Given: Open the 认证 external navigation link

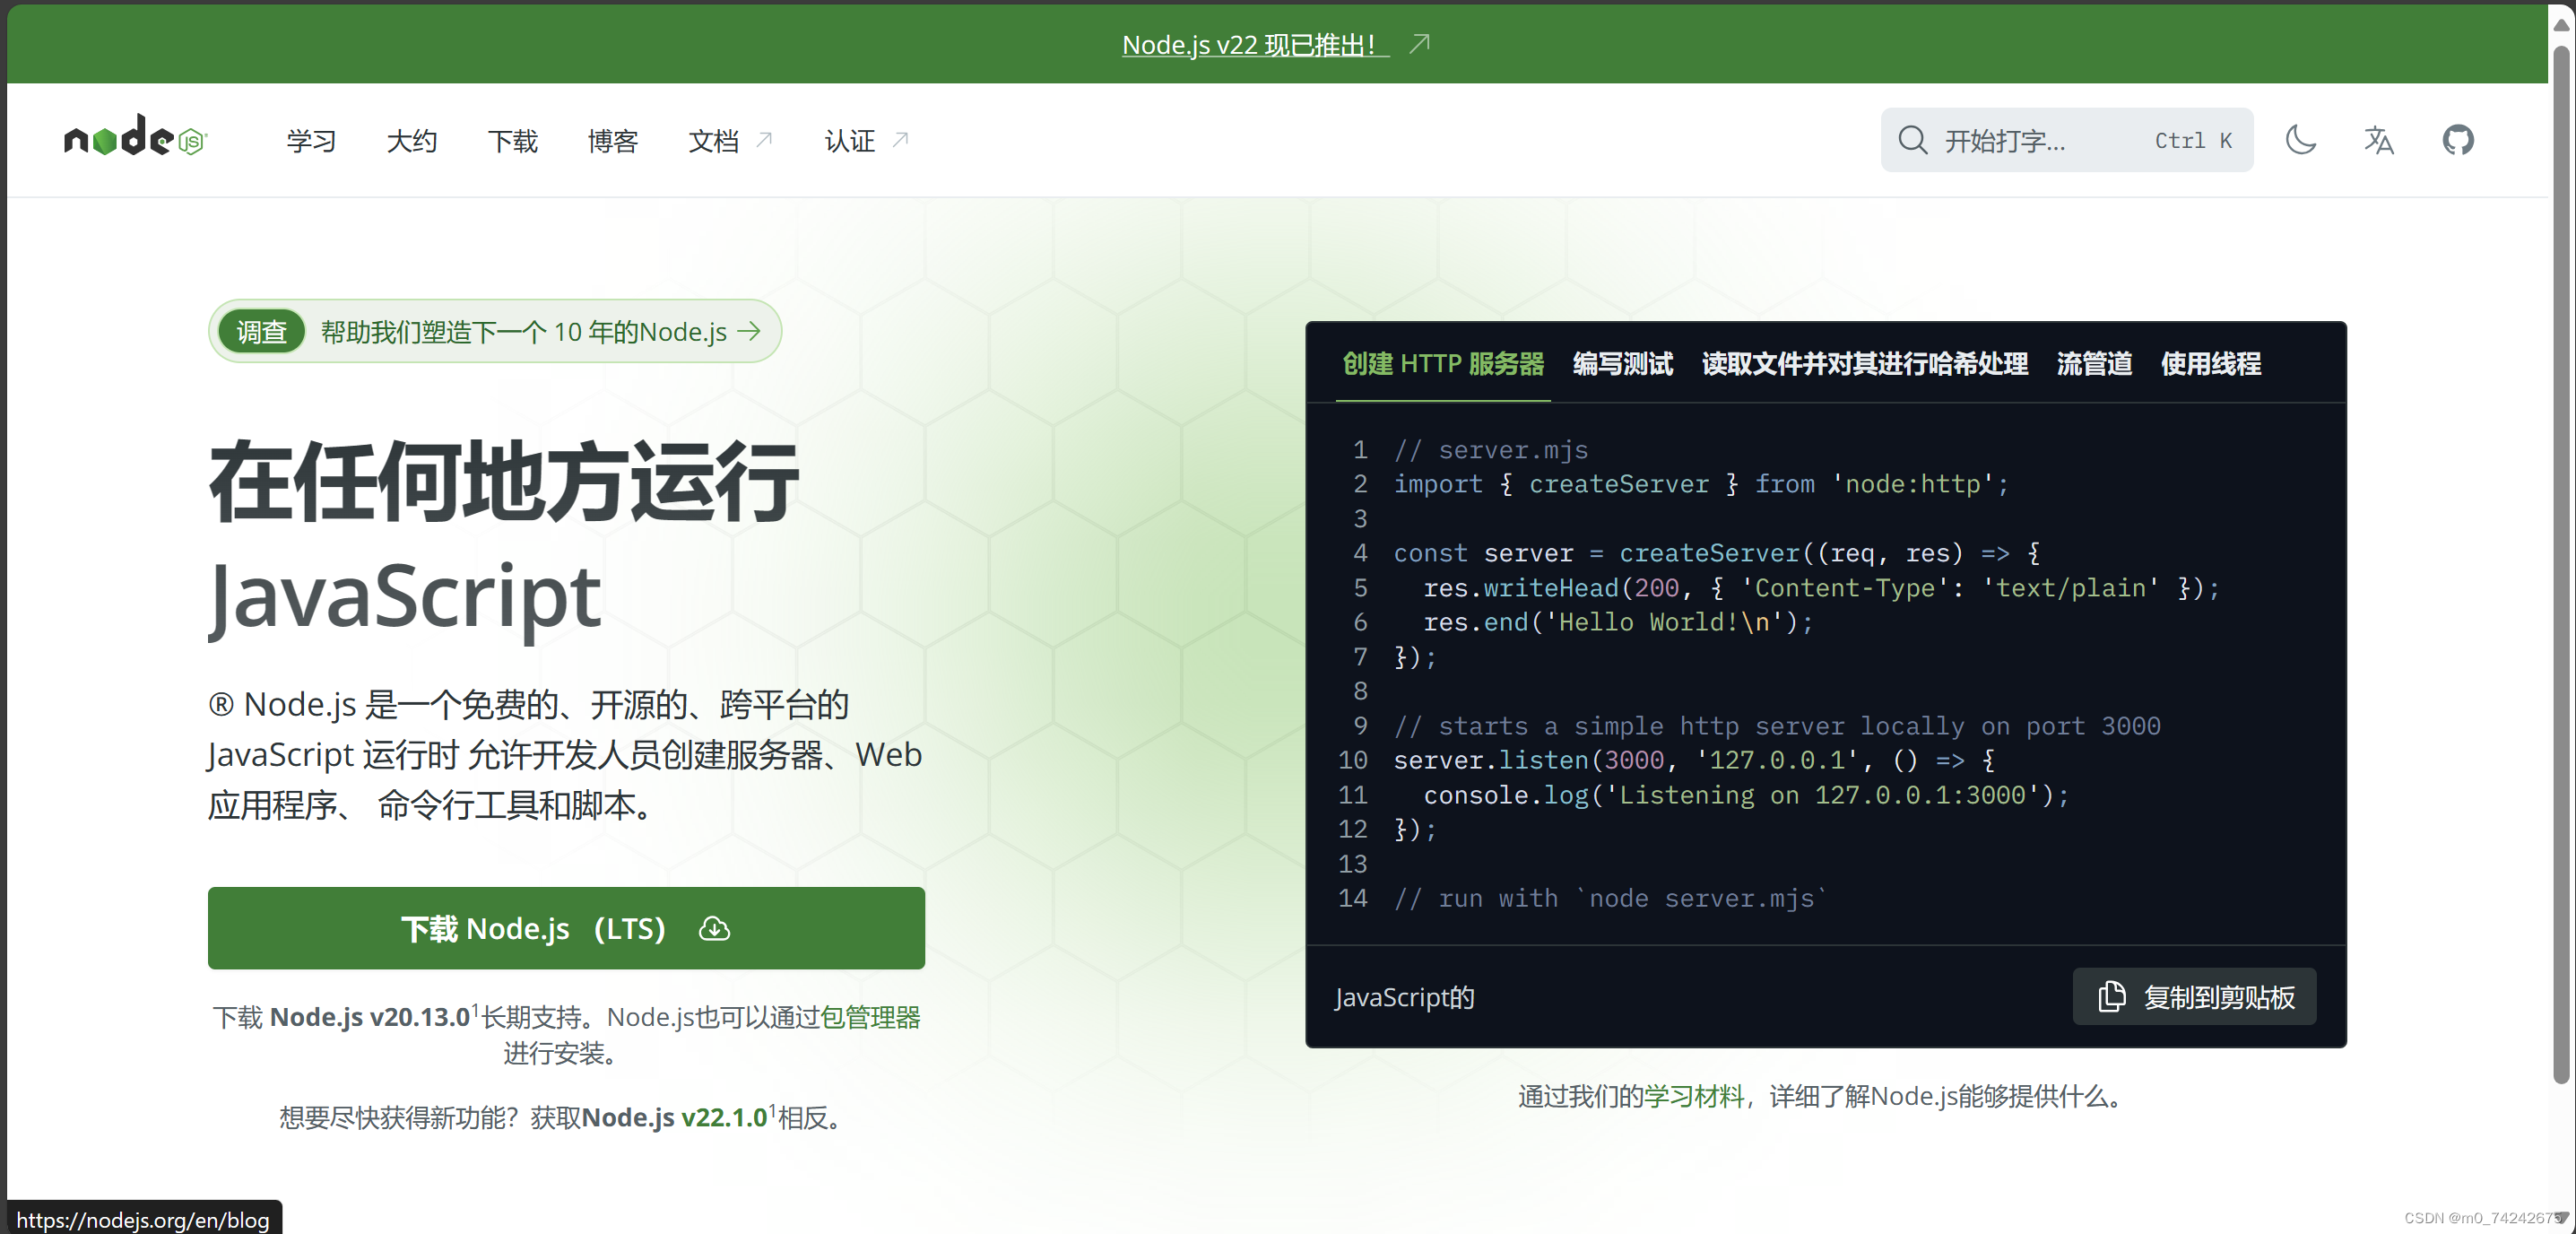Looking at the screenshot, I should pos(867,141).
